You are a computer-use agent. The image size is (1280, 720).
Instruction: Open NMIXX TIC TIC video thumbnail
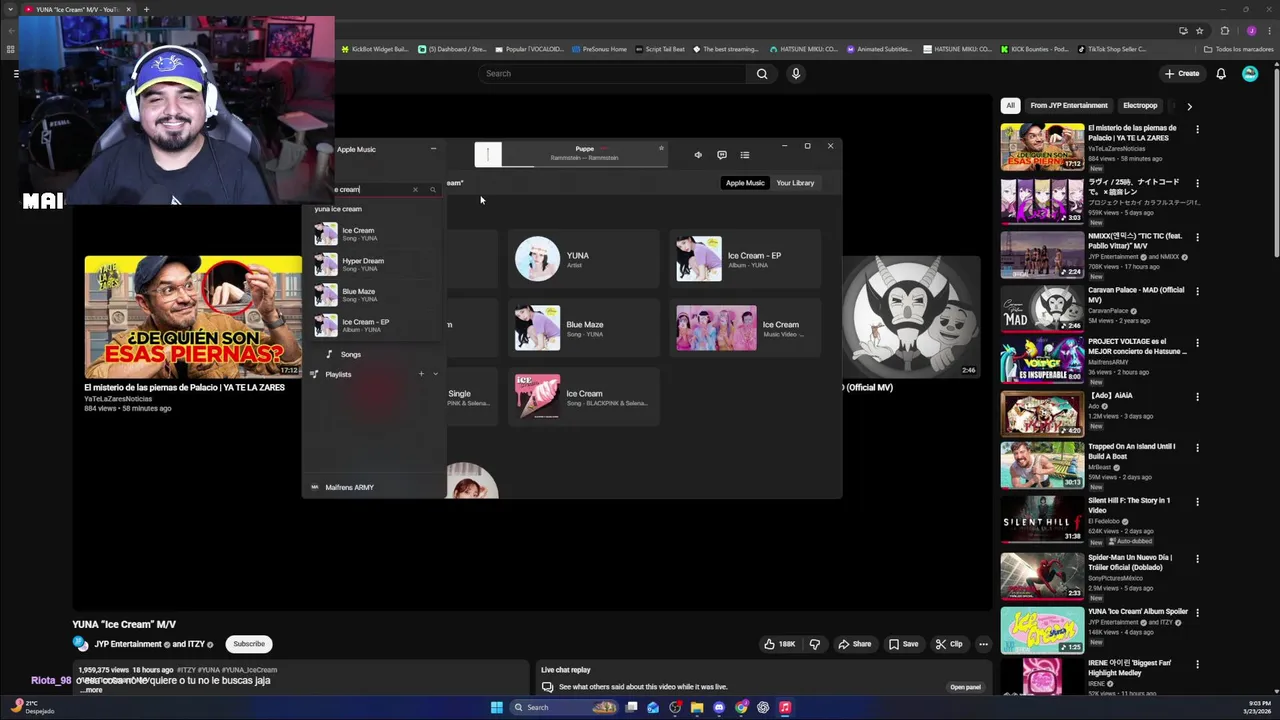click(x=1042, y=255)
